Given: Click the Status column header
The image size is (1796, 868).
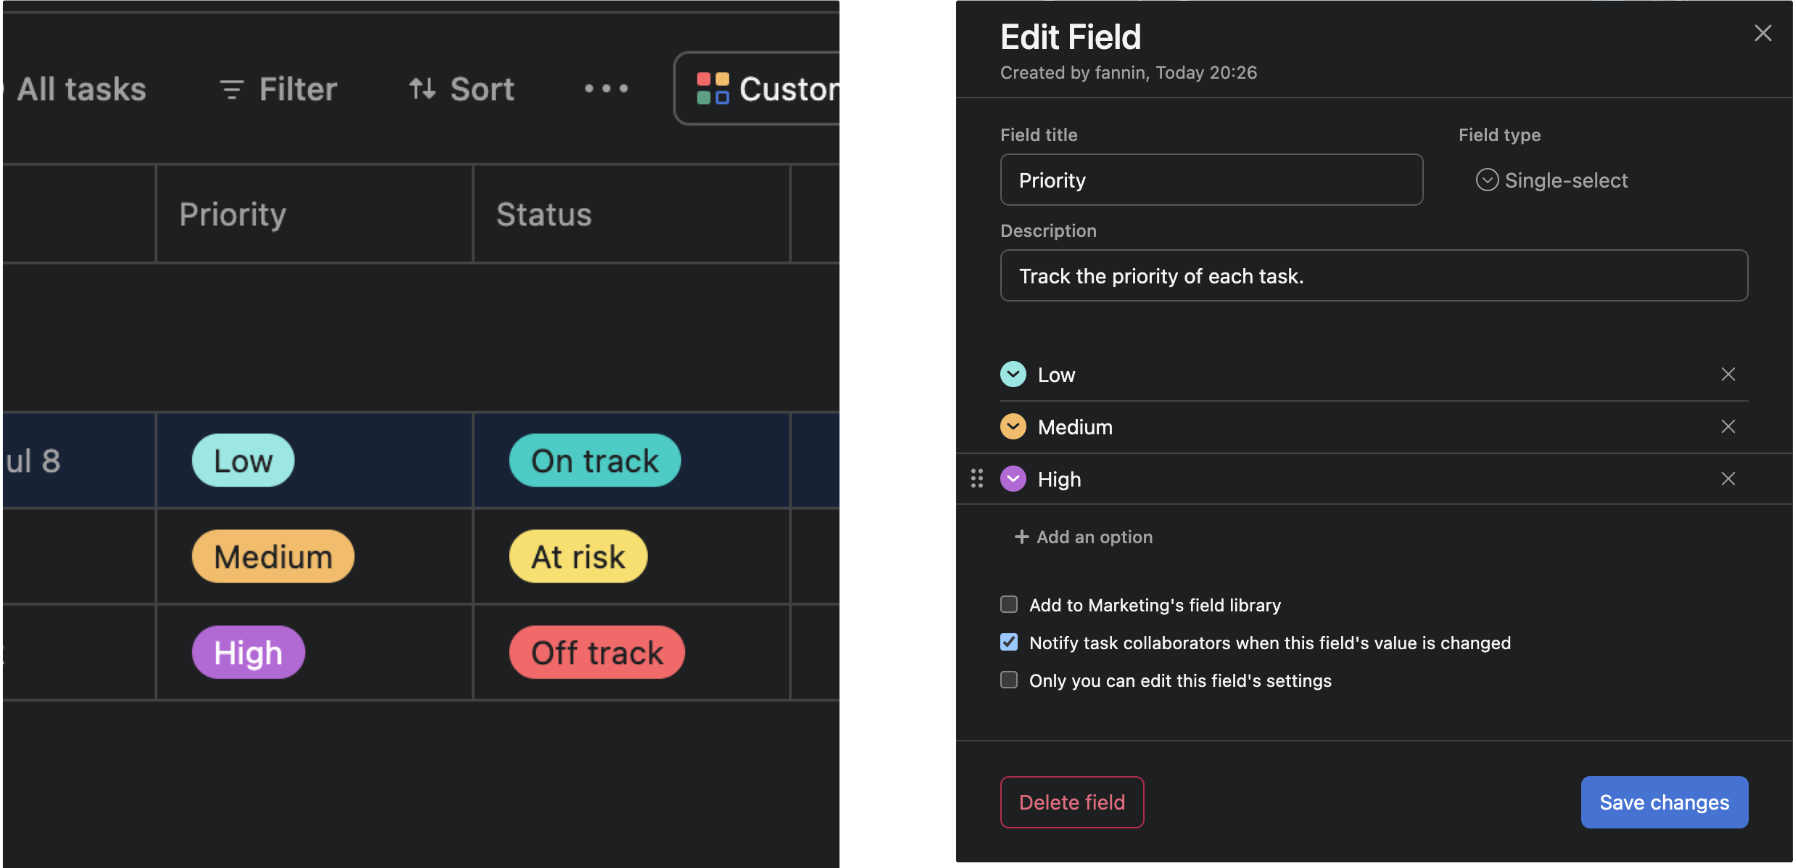Looking at the screenshot, I should coord(631,214).
